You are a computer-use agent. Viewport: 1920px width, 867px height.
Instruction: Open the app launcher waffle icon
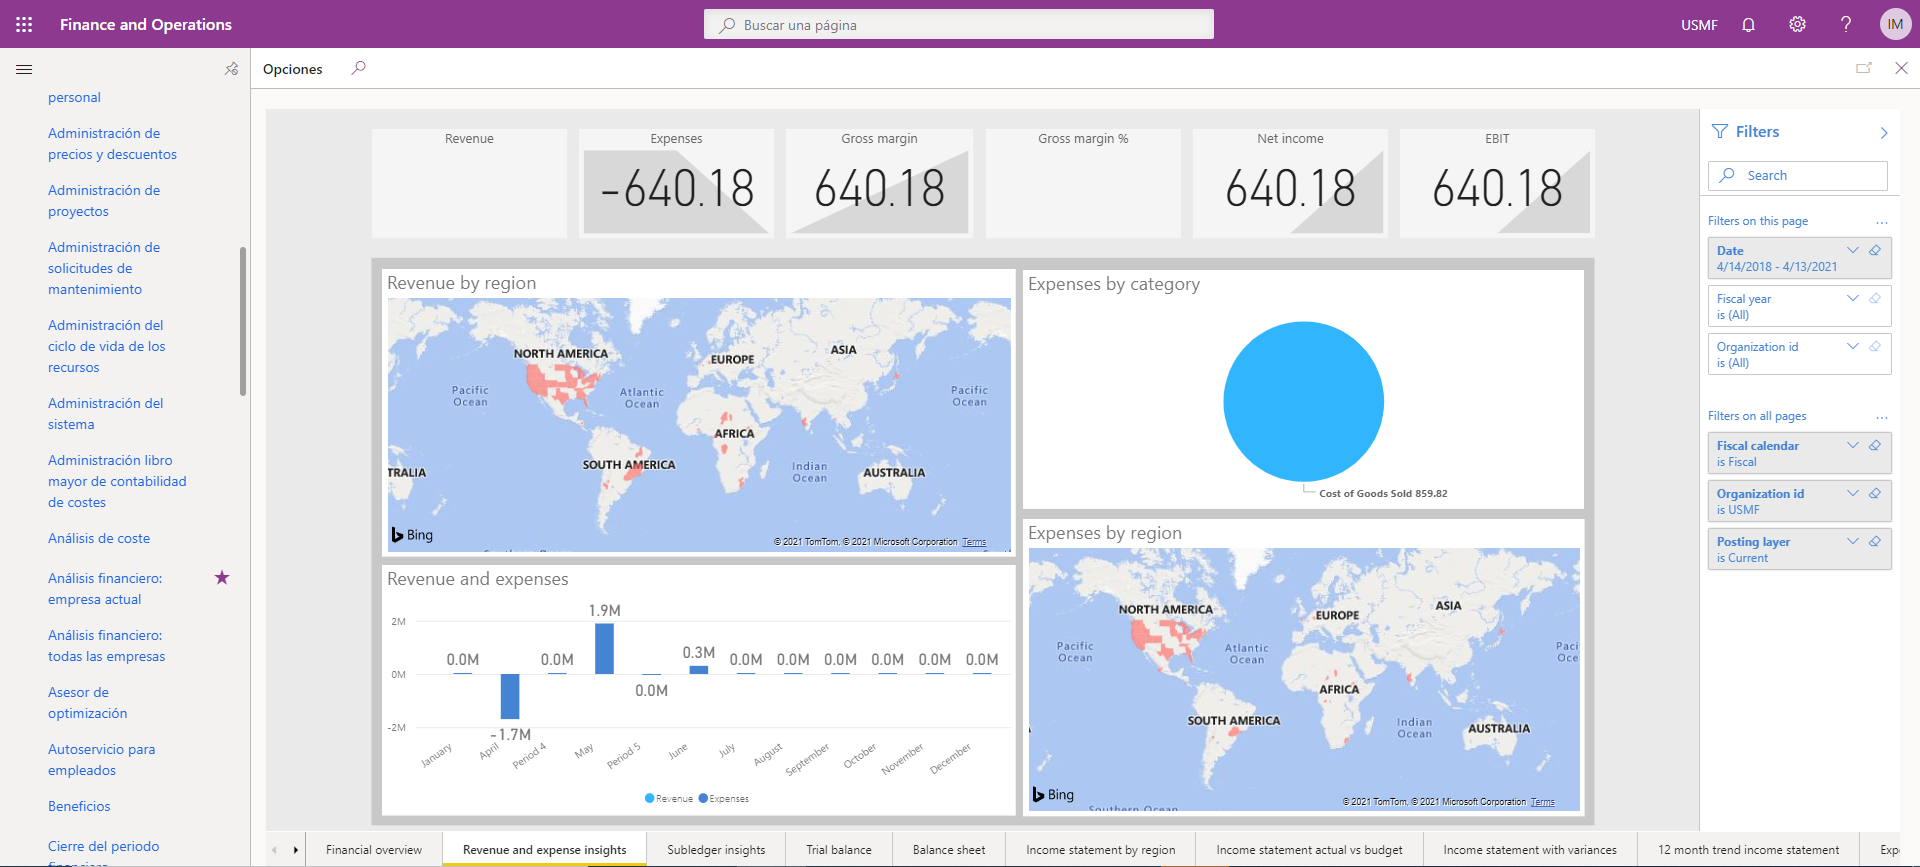coord(24,24)
